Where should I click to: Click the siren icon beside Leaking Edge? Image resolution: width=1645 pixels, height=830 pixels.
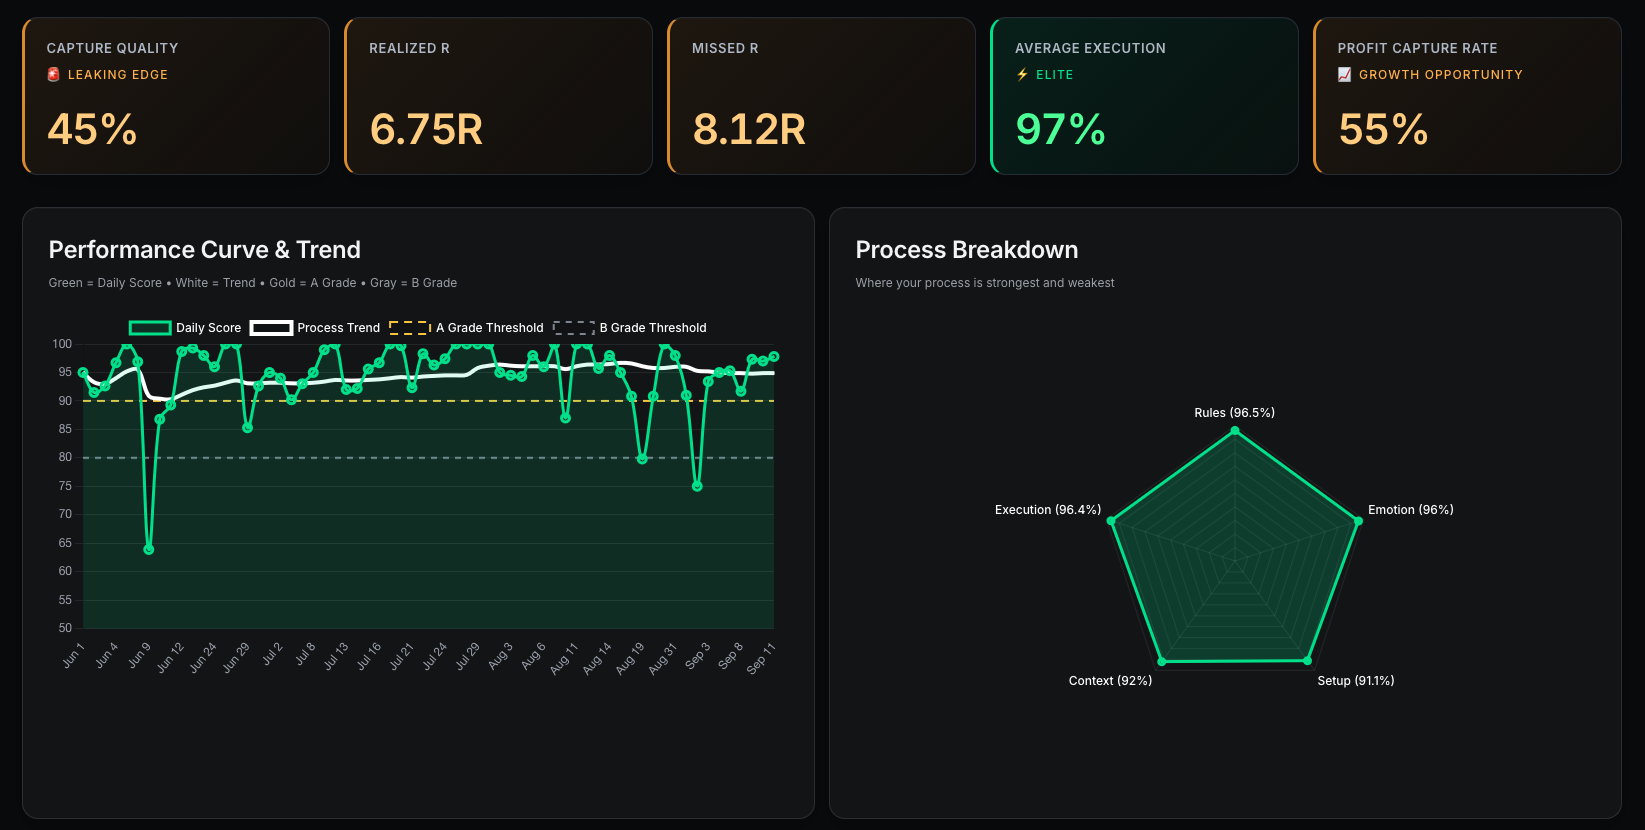53,75
